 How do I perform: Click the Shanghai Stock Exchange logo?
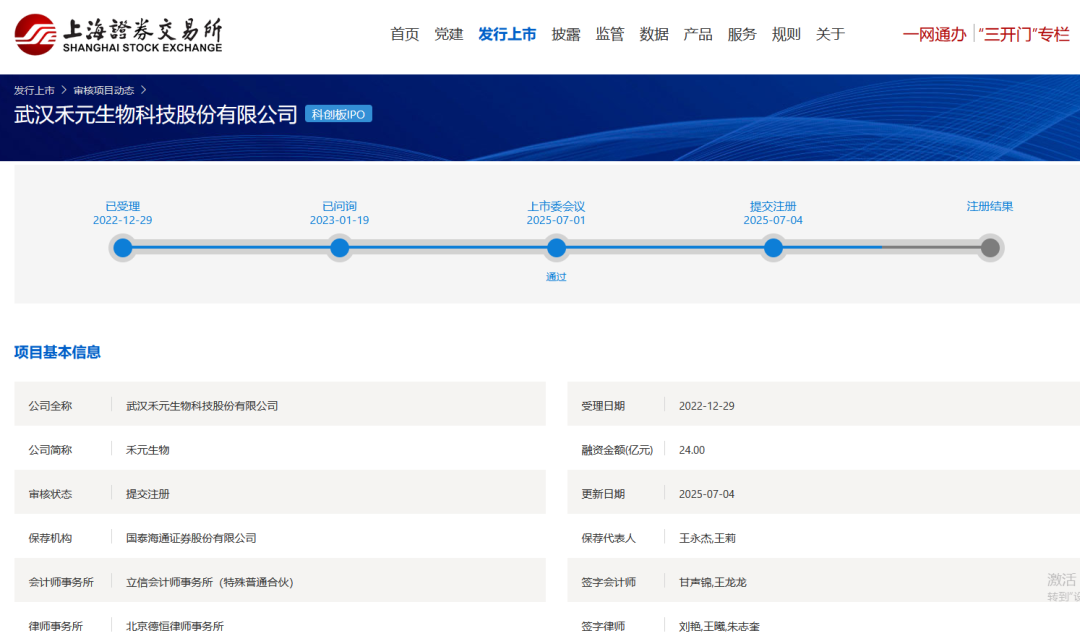pos(118,34)
